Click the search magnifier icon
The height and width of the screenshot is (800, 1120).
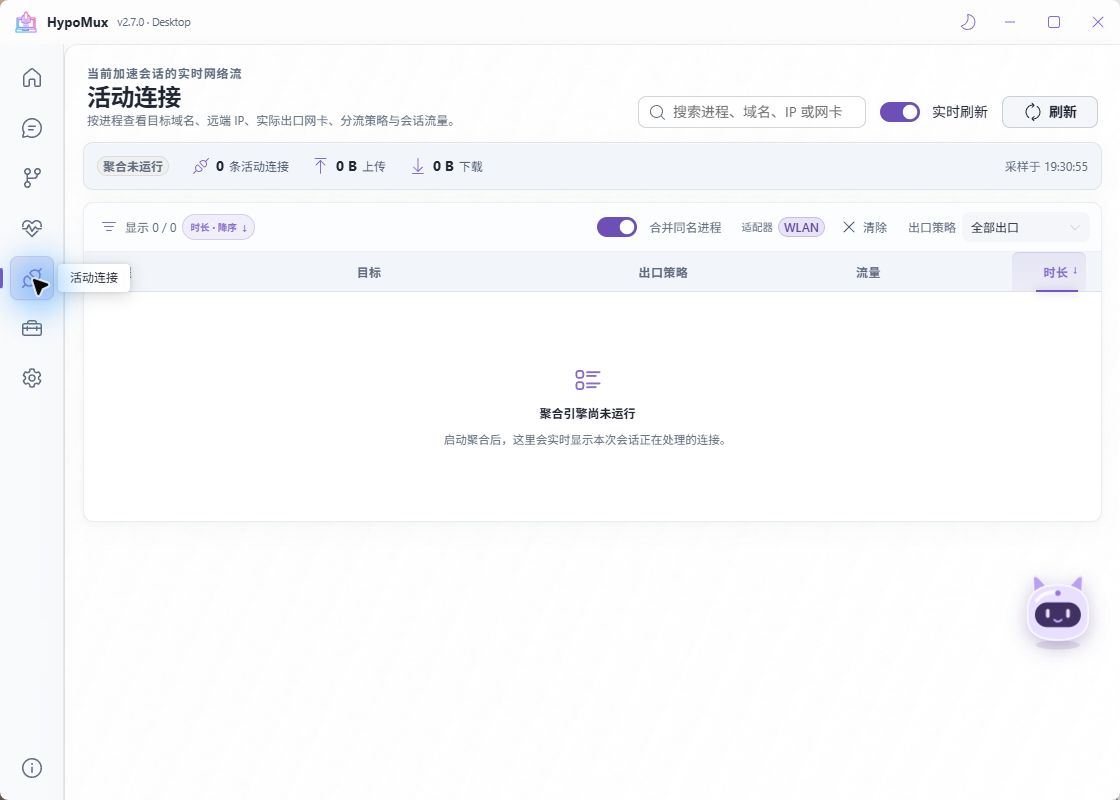(657, 112)
